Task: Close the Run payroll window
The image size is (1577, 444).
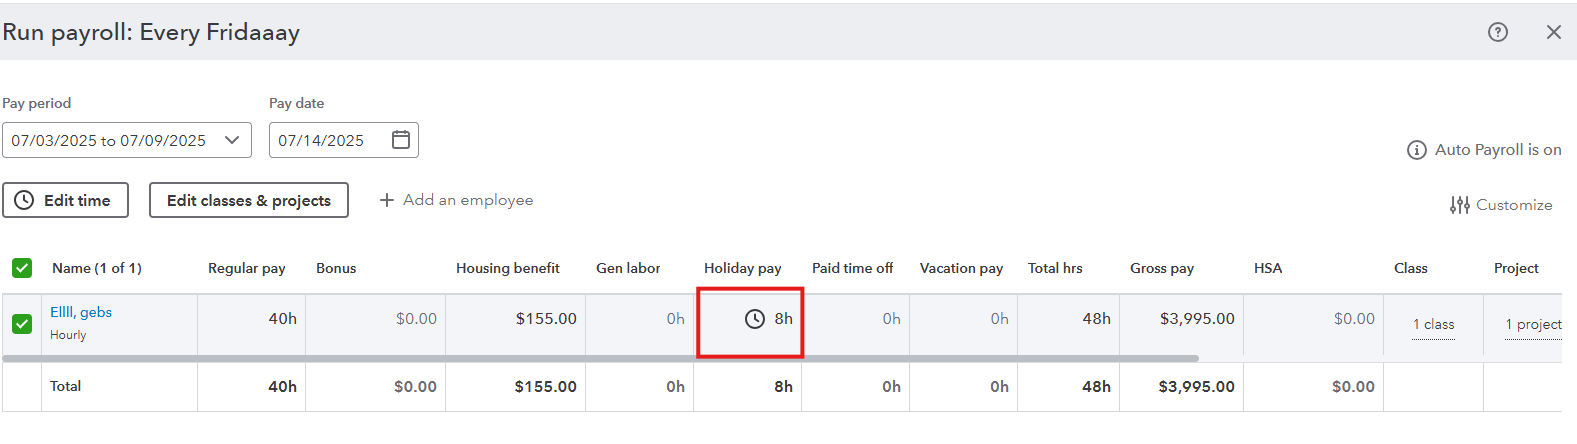Action: coord(1553,32)
